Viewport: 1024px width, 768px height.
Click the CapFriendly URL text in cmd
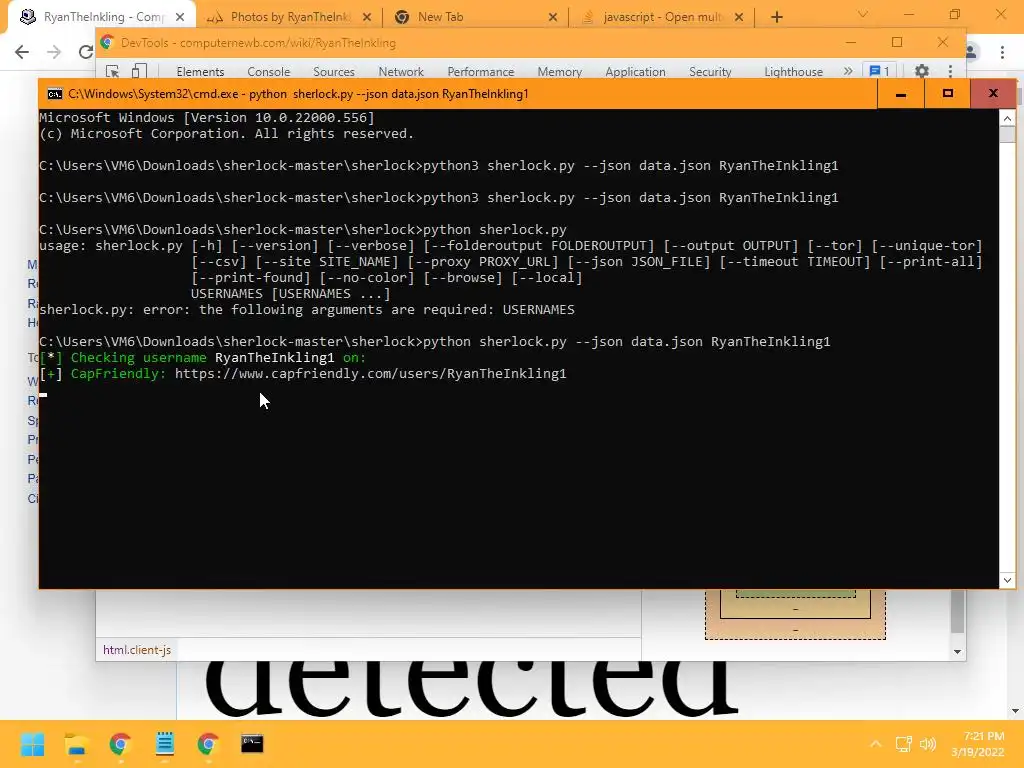point(370,374)
